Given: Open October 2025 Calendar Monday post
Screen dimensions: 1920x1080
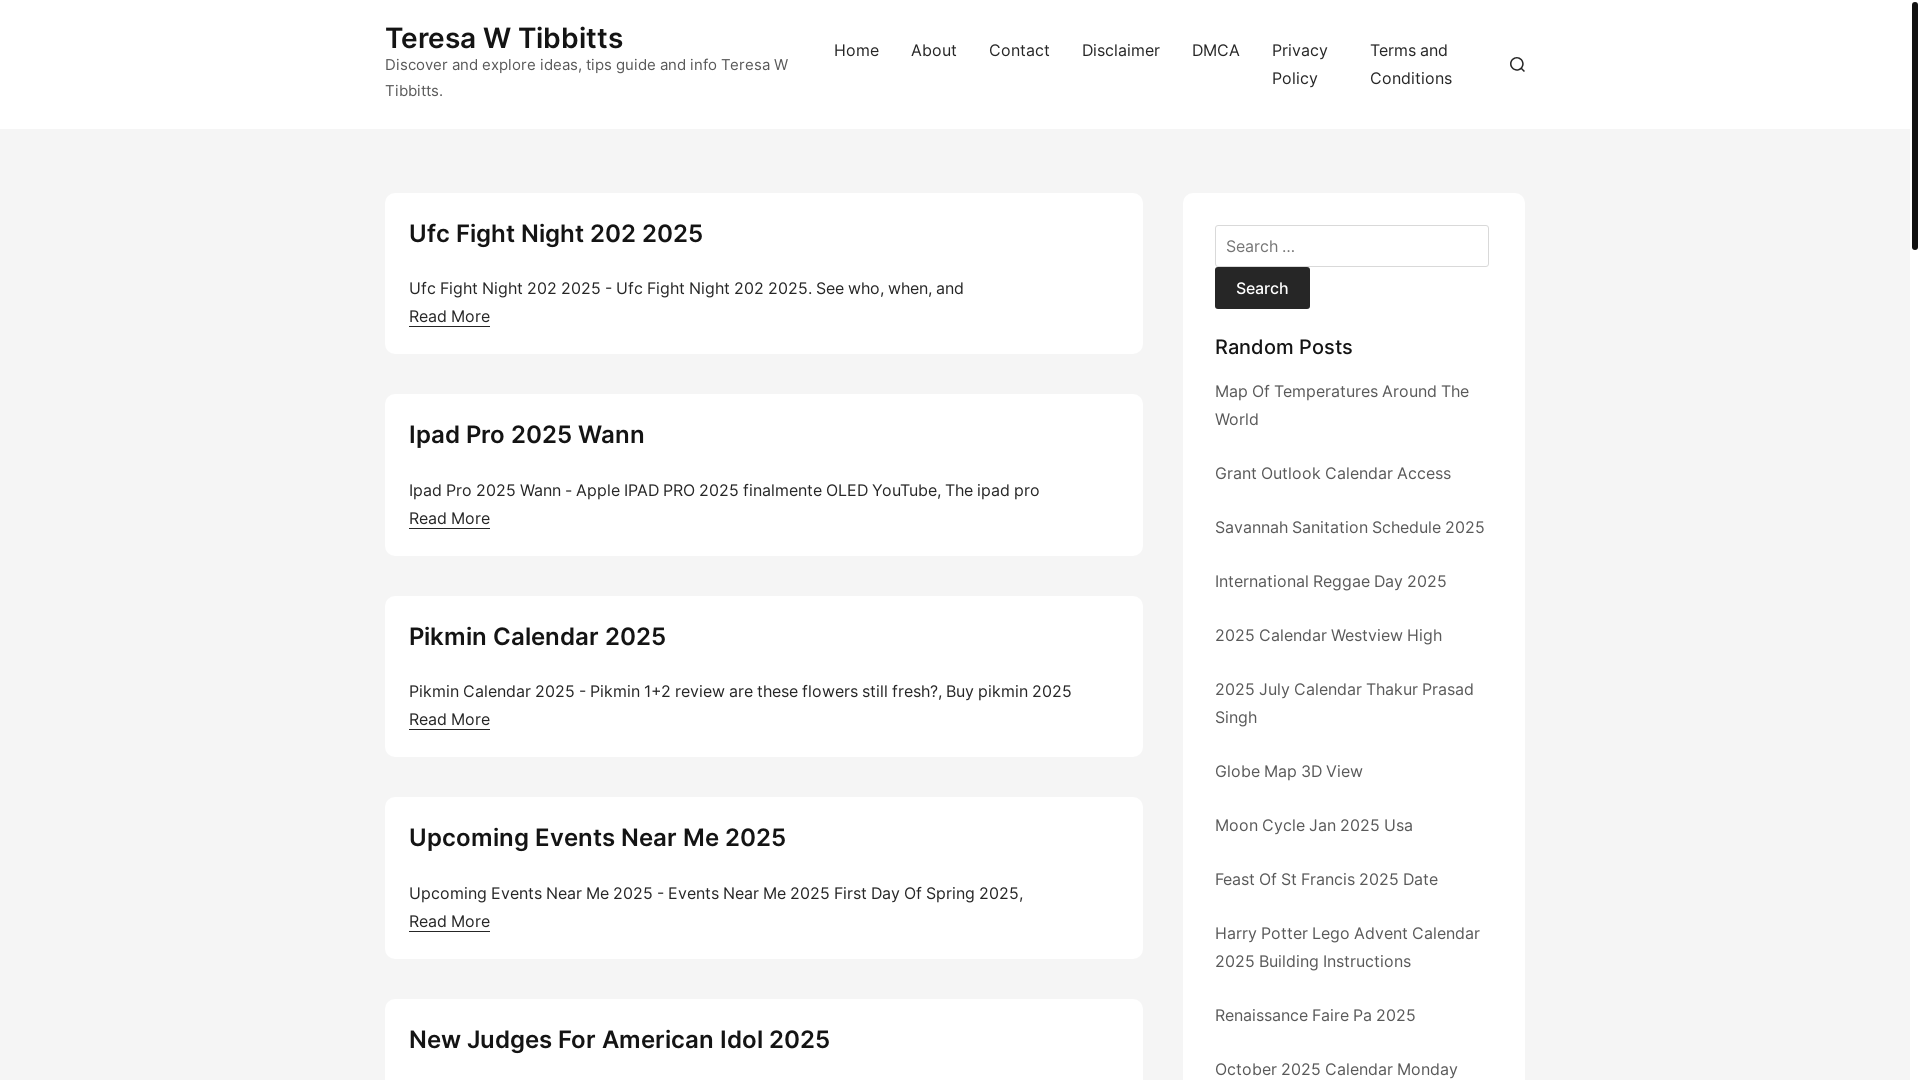Looking at the screenshot, I should pyautogui.click(x=1336, y=1069).
